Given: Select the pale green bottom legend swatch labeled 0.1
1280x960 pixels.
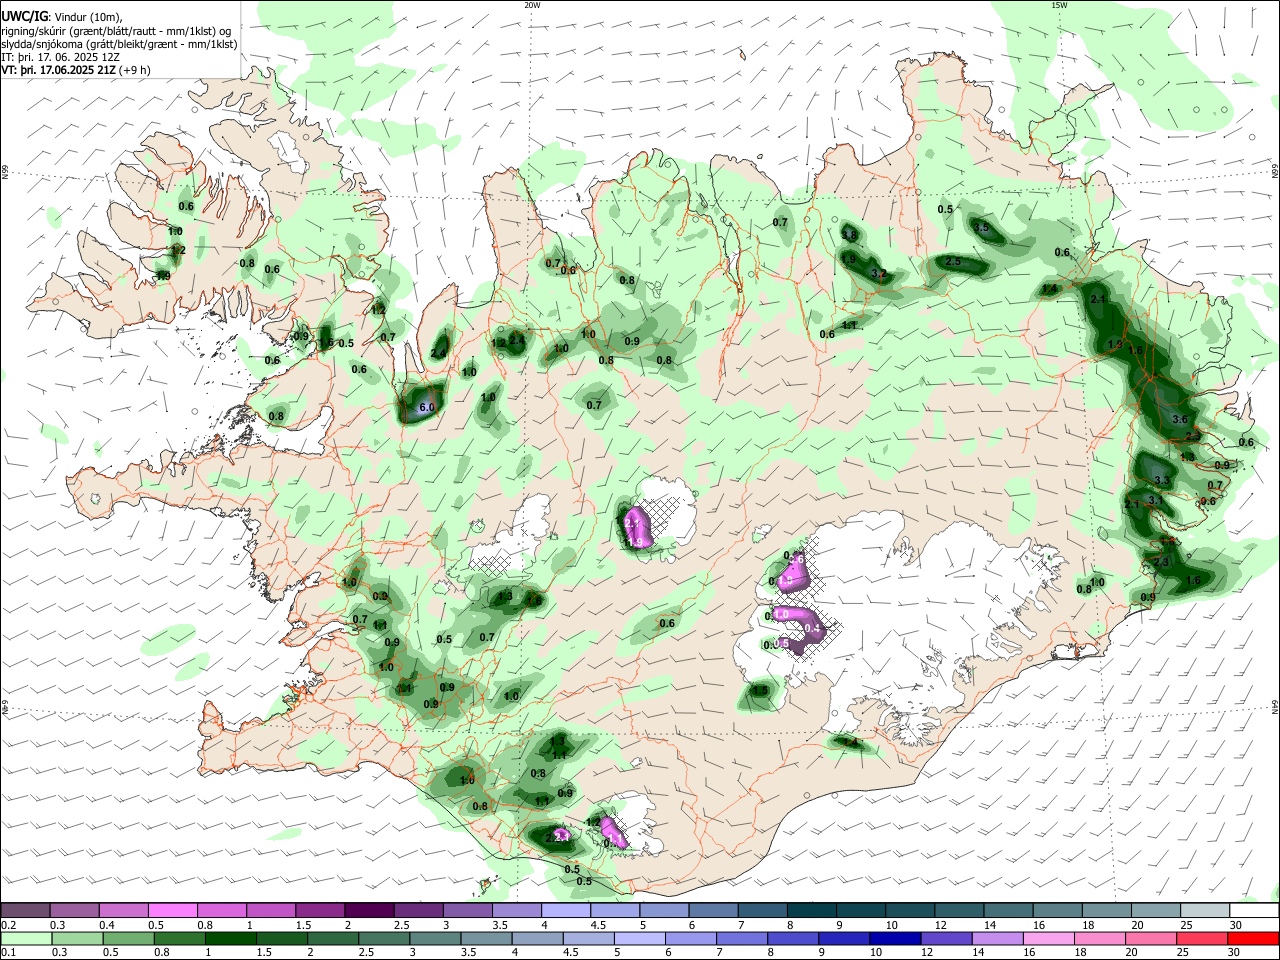Looking at the screenshot, I should pyautogui.click(x=25, y=938).
